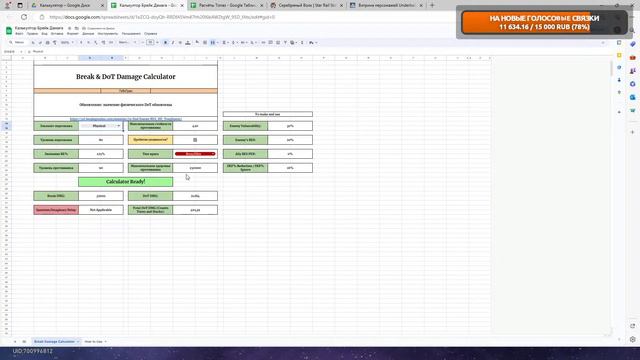The height and width of the screenshot is (360, 640).
Task: Open the Файл menu
Action: pyautogui.click(x=19, y=33)
